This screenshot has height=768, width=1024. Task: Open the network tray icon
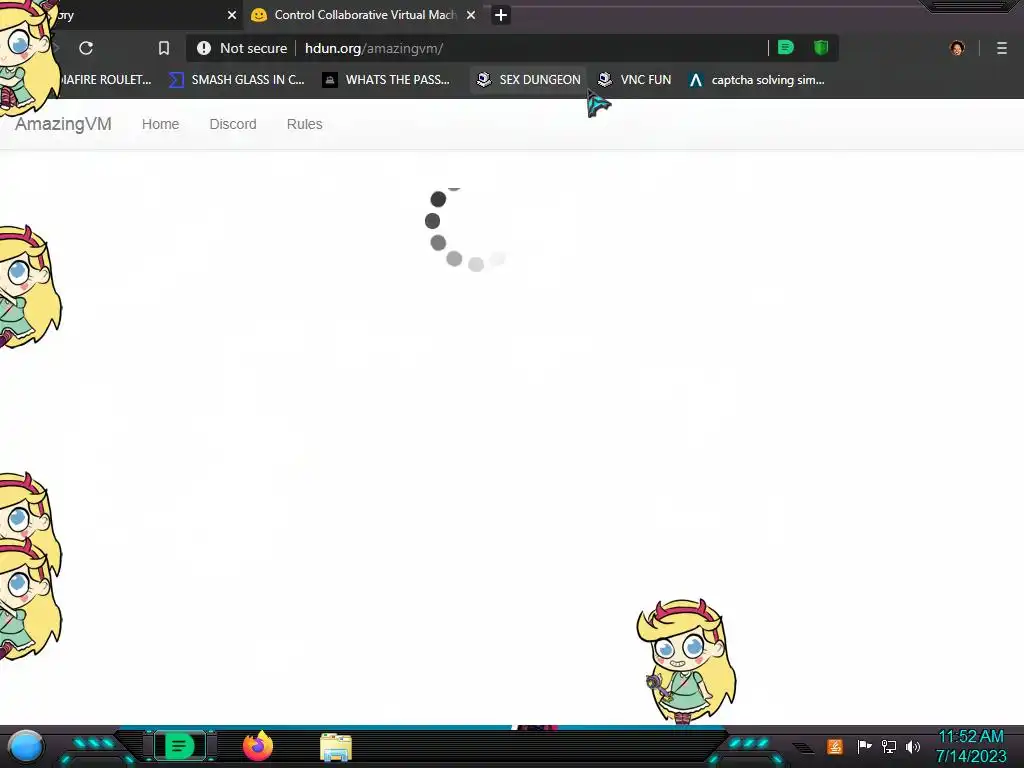tap(889, 746)
